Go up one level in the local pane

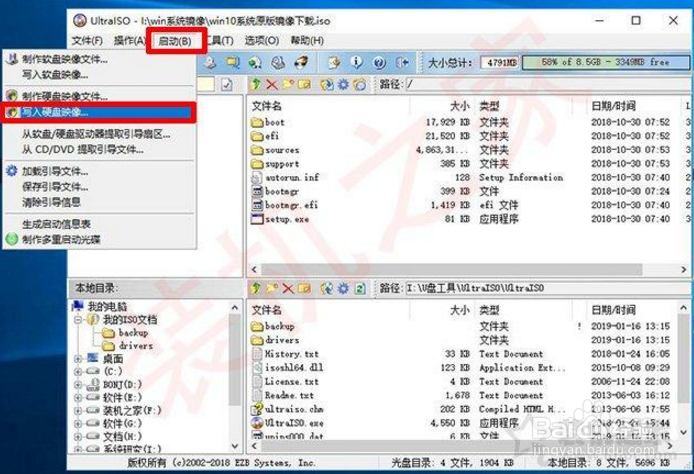click(255, 289)
